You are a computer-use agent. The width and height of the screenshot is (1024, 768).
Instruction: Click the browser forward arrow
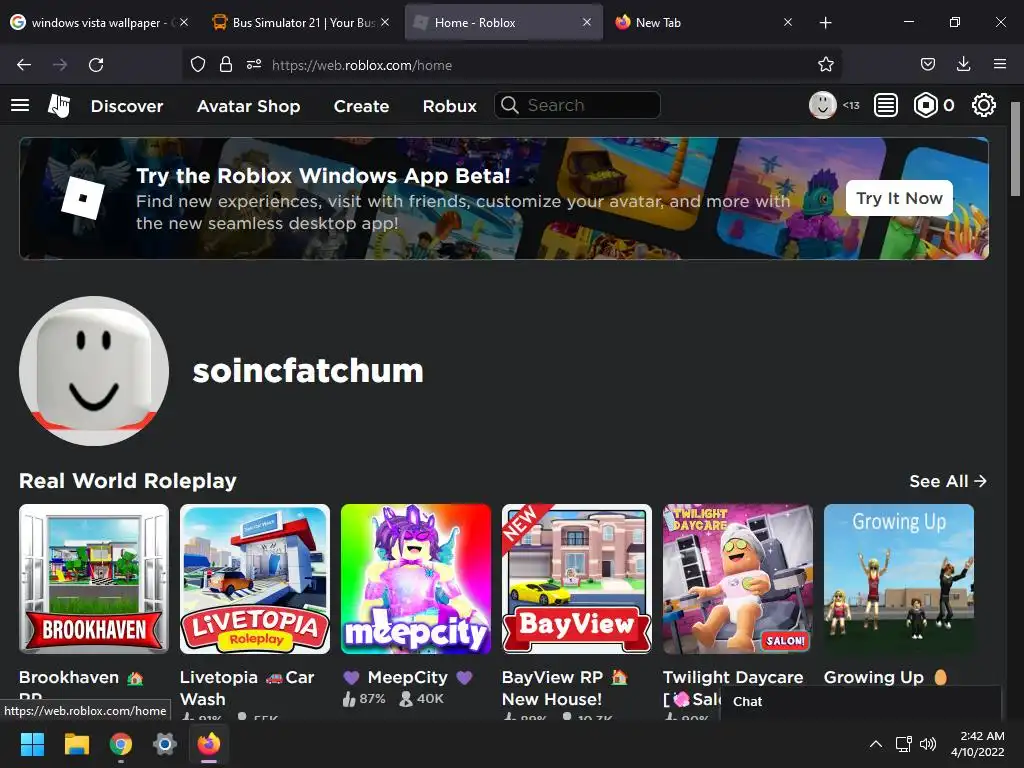(60, 65)
